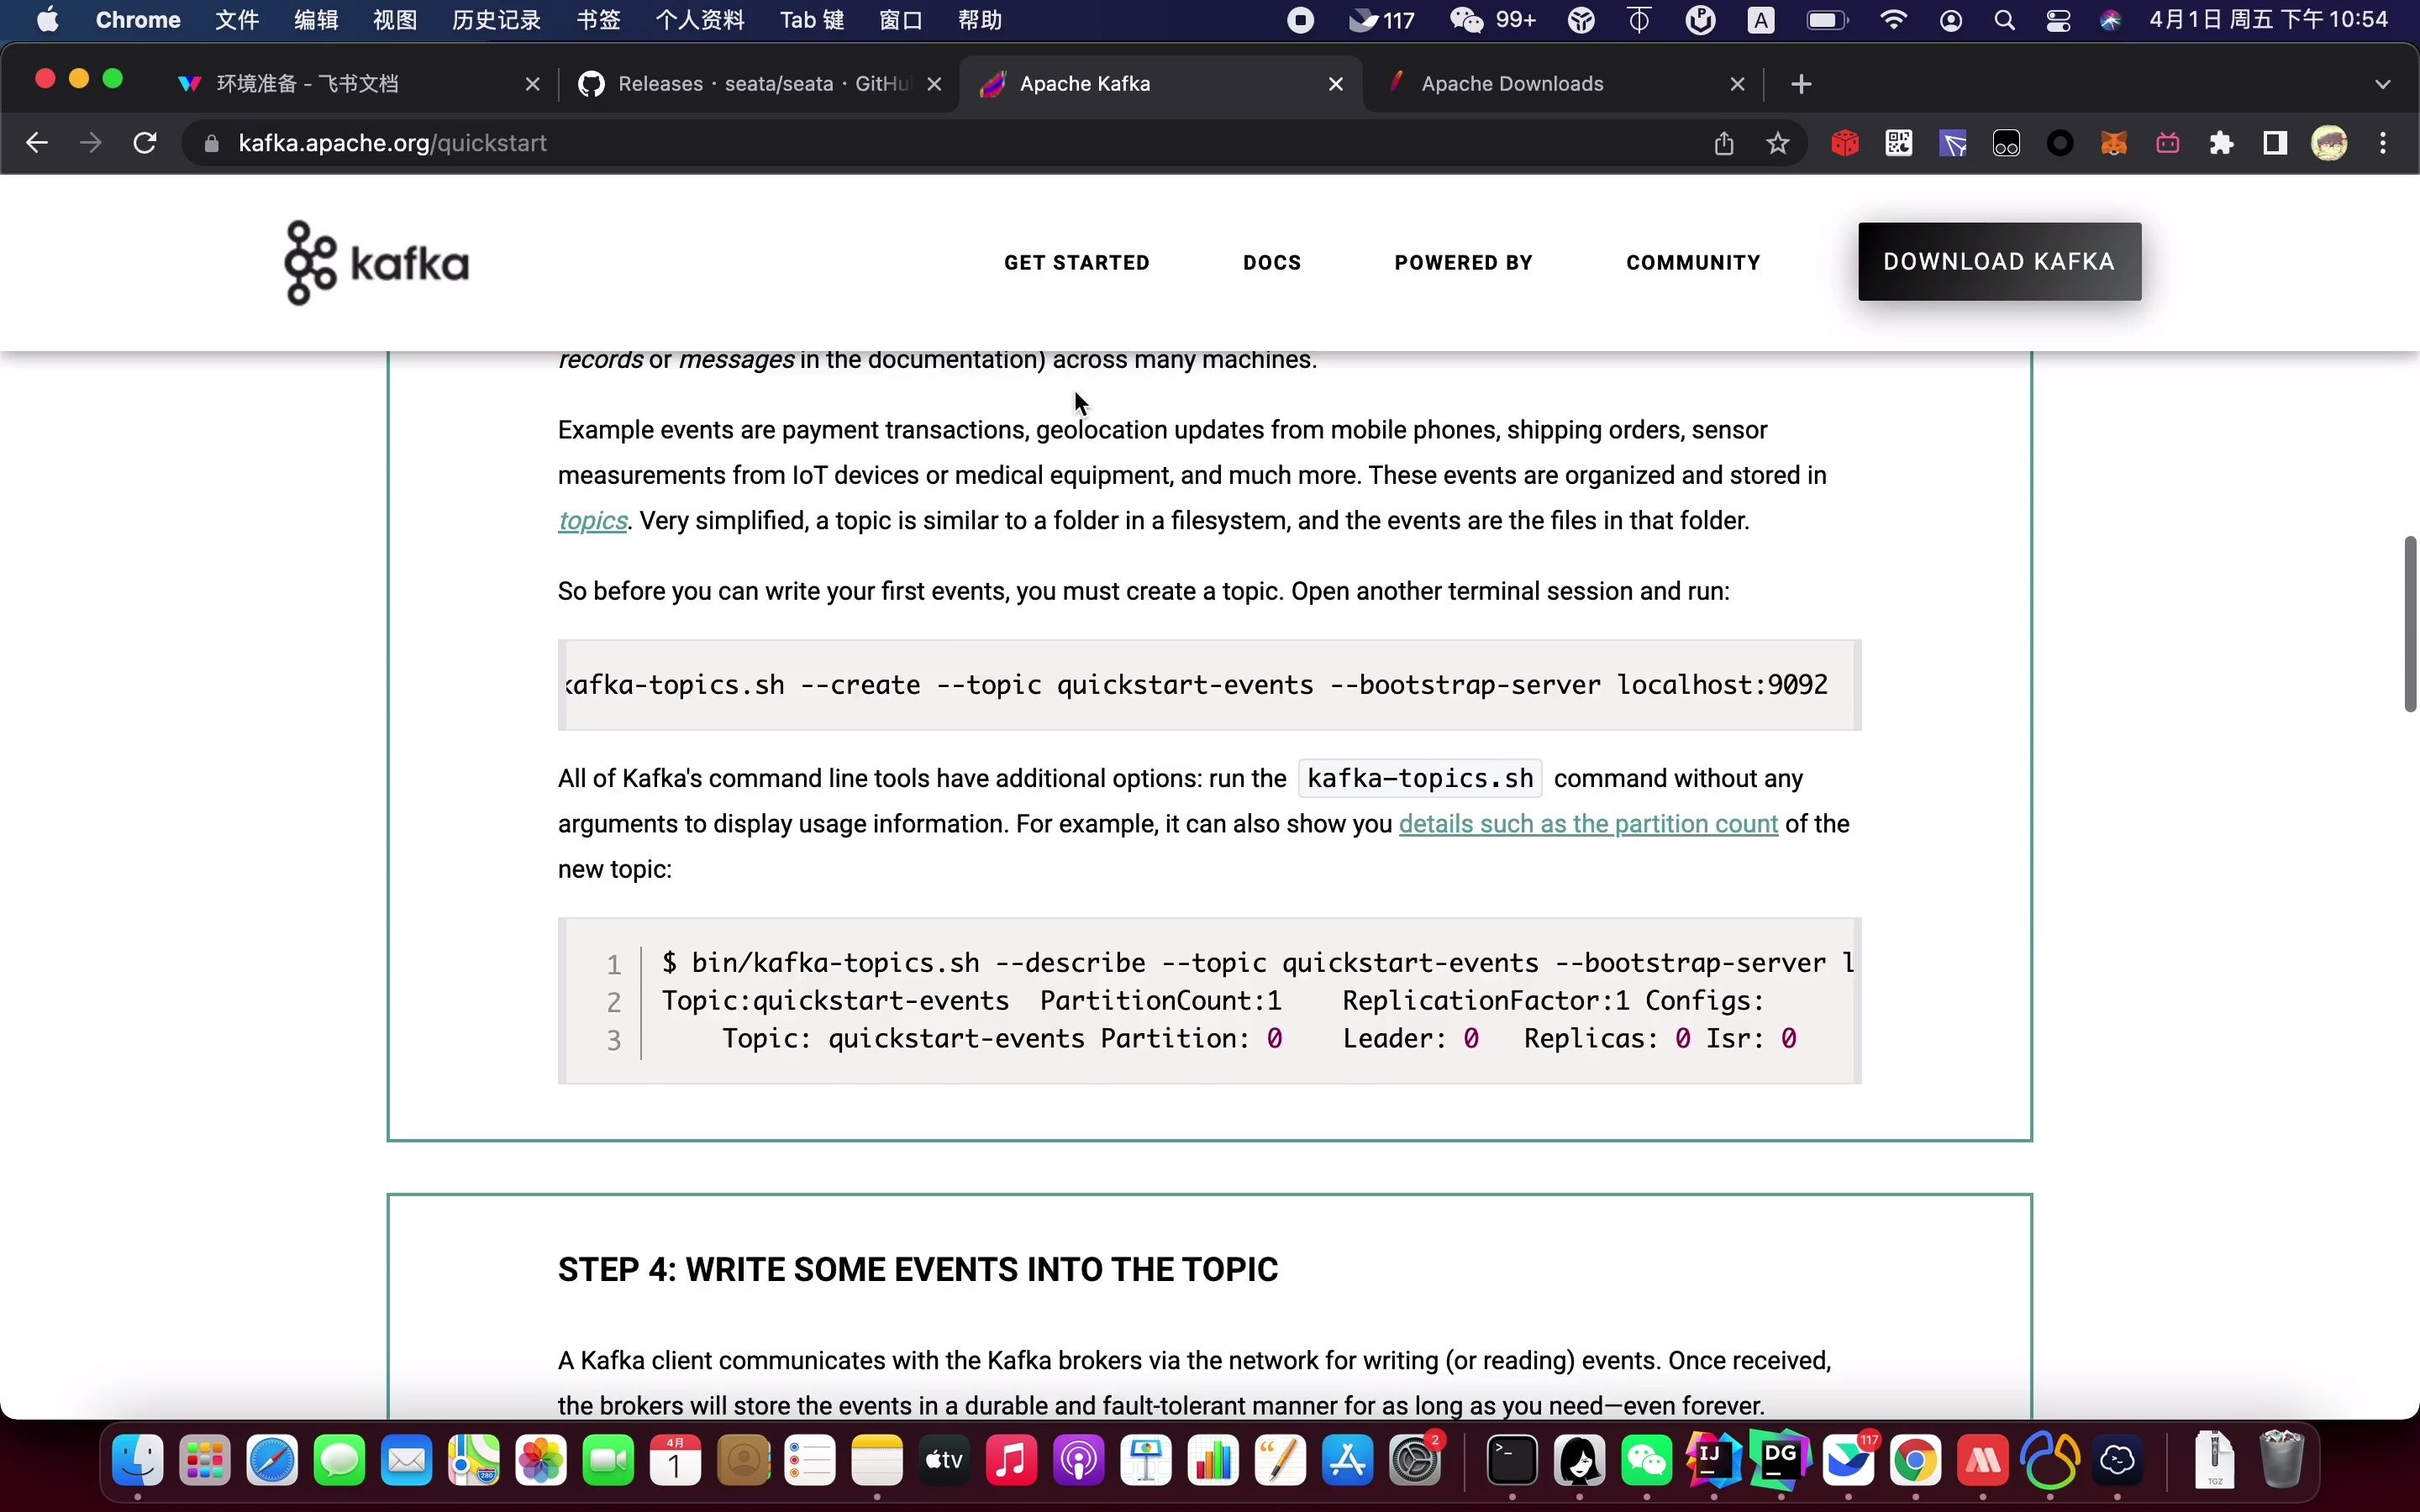Screen dimensions: 2420x1512
Task: Click the share icon in address bar
Action: [x=1723, y=144]
